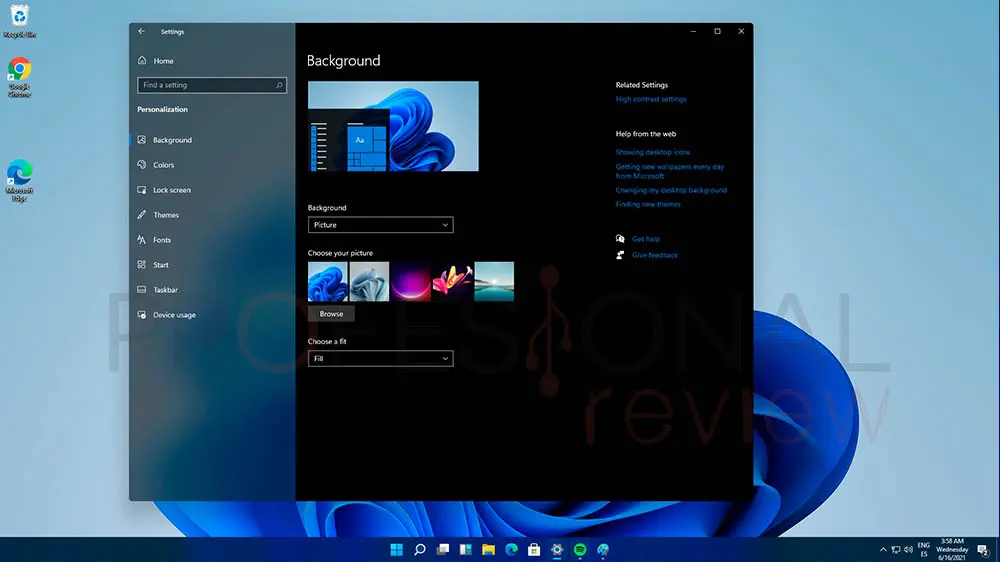Click the Background picture icon in sidebar
Screen dimensions: 1000x562
(142, 140)
